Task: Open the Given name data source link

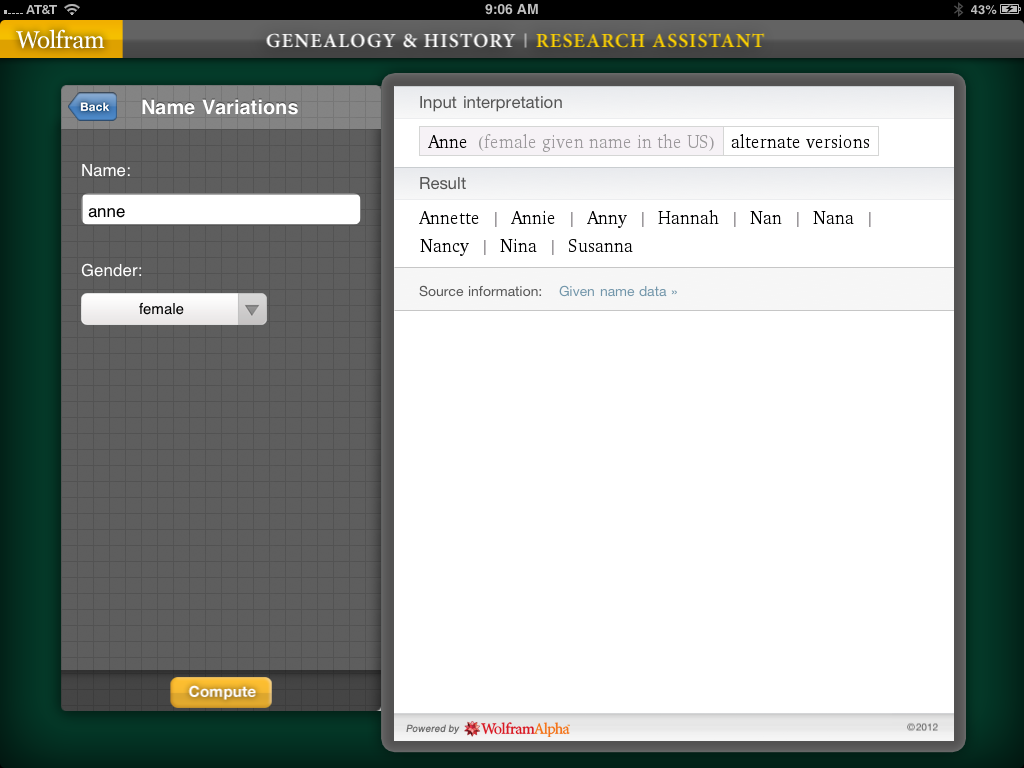Action: point(617,292)
